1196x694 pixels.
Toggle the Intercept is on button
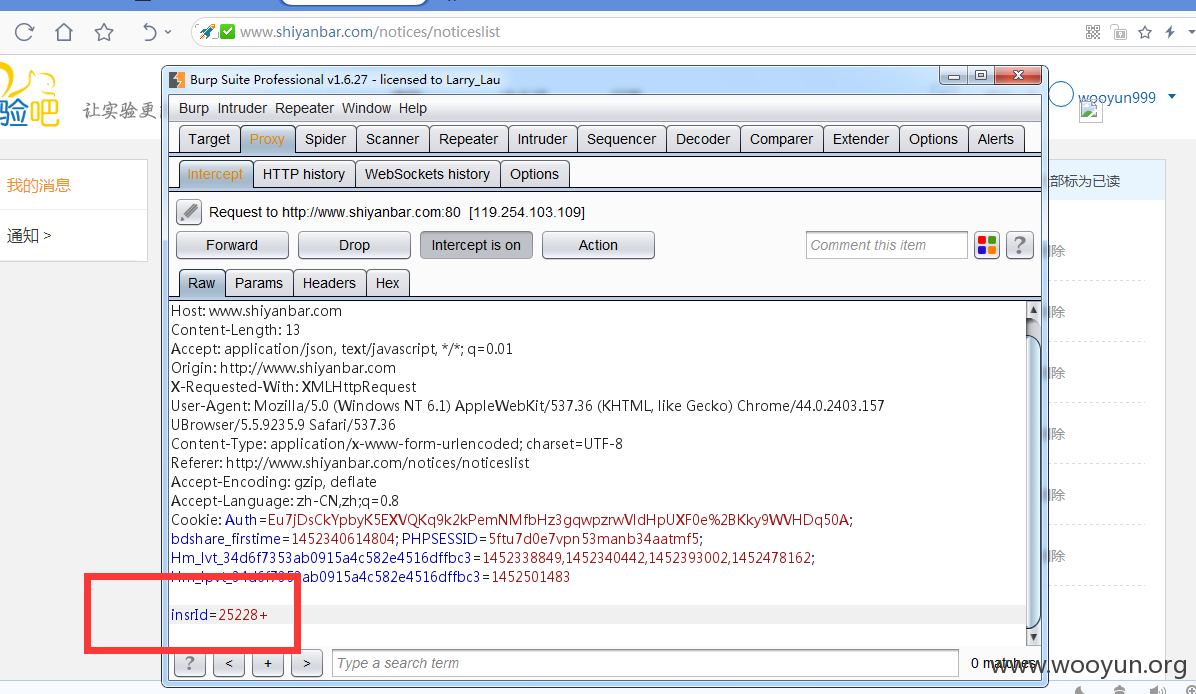(476, 246)
